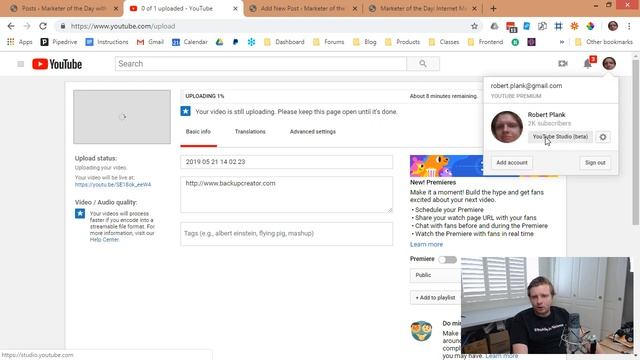This screenshot has height=360, width=640.
Task: Click the description text area
Action: [x=287, y=195]
